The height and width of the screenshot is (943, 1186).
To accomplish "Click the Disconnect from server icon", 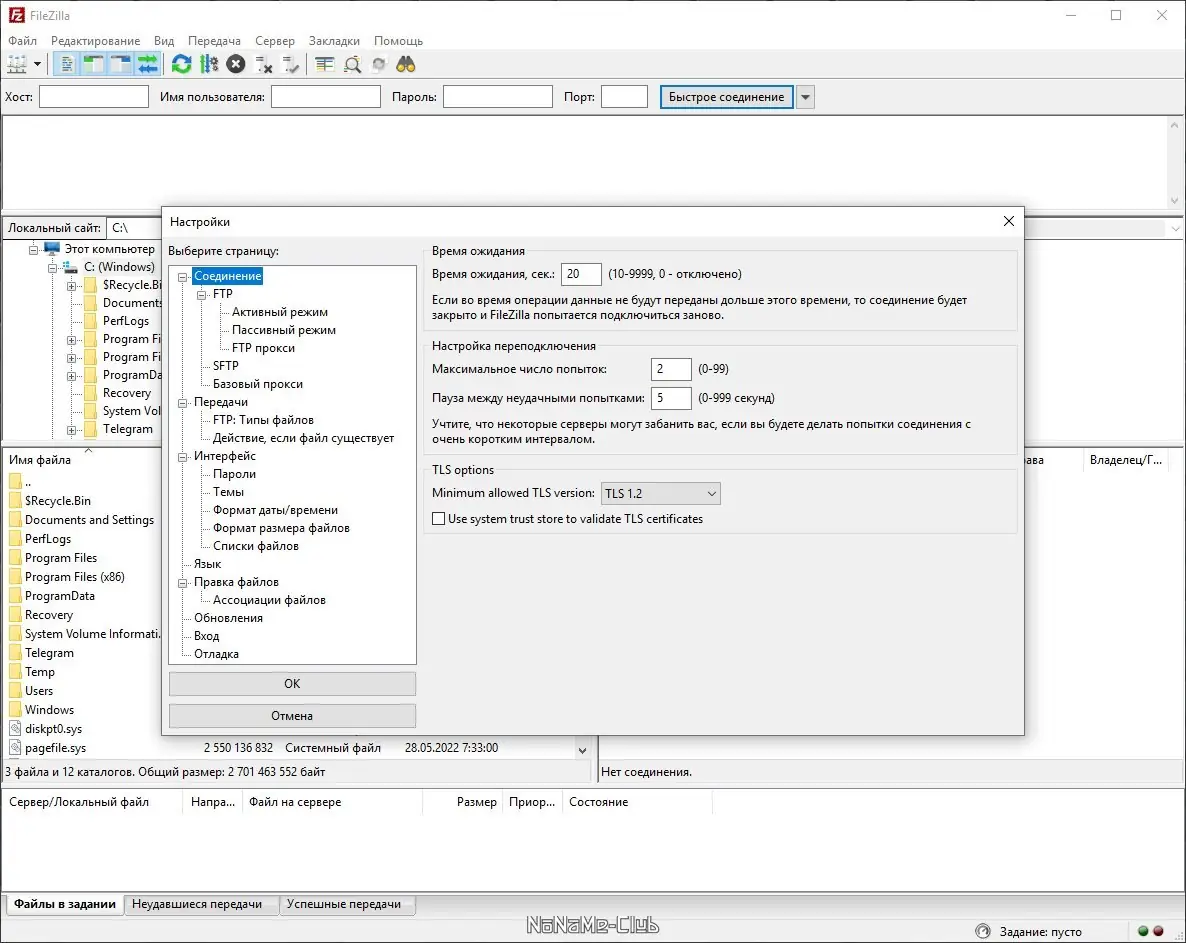I will [x=263, y=64].
